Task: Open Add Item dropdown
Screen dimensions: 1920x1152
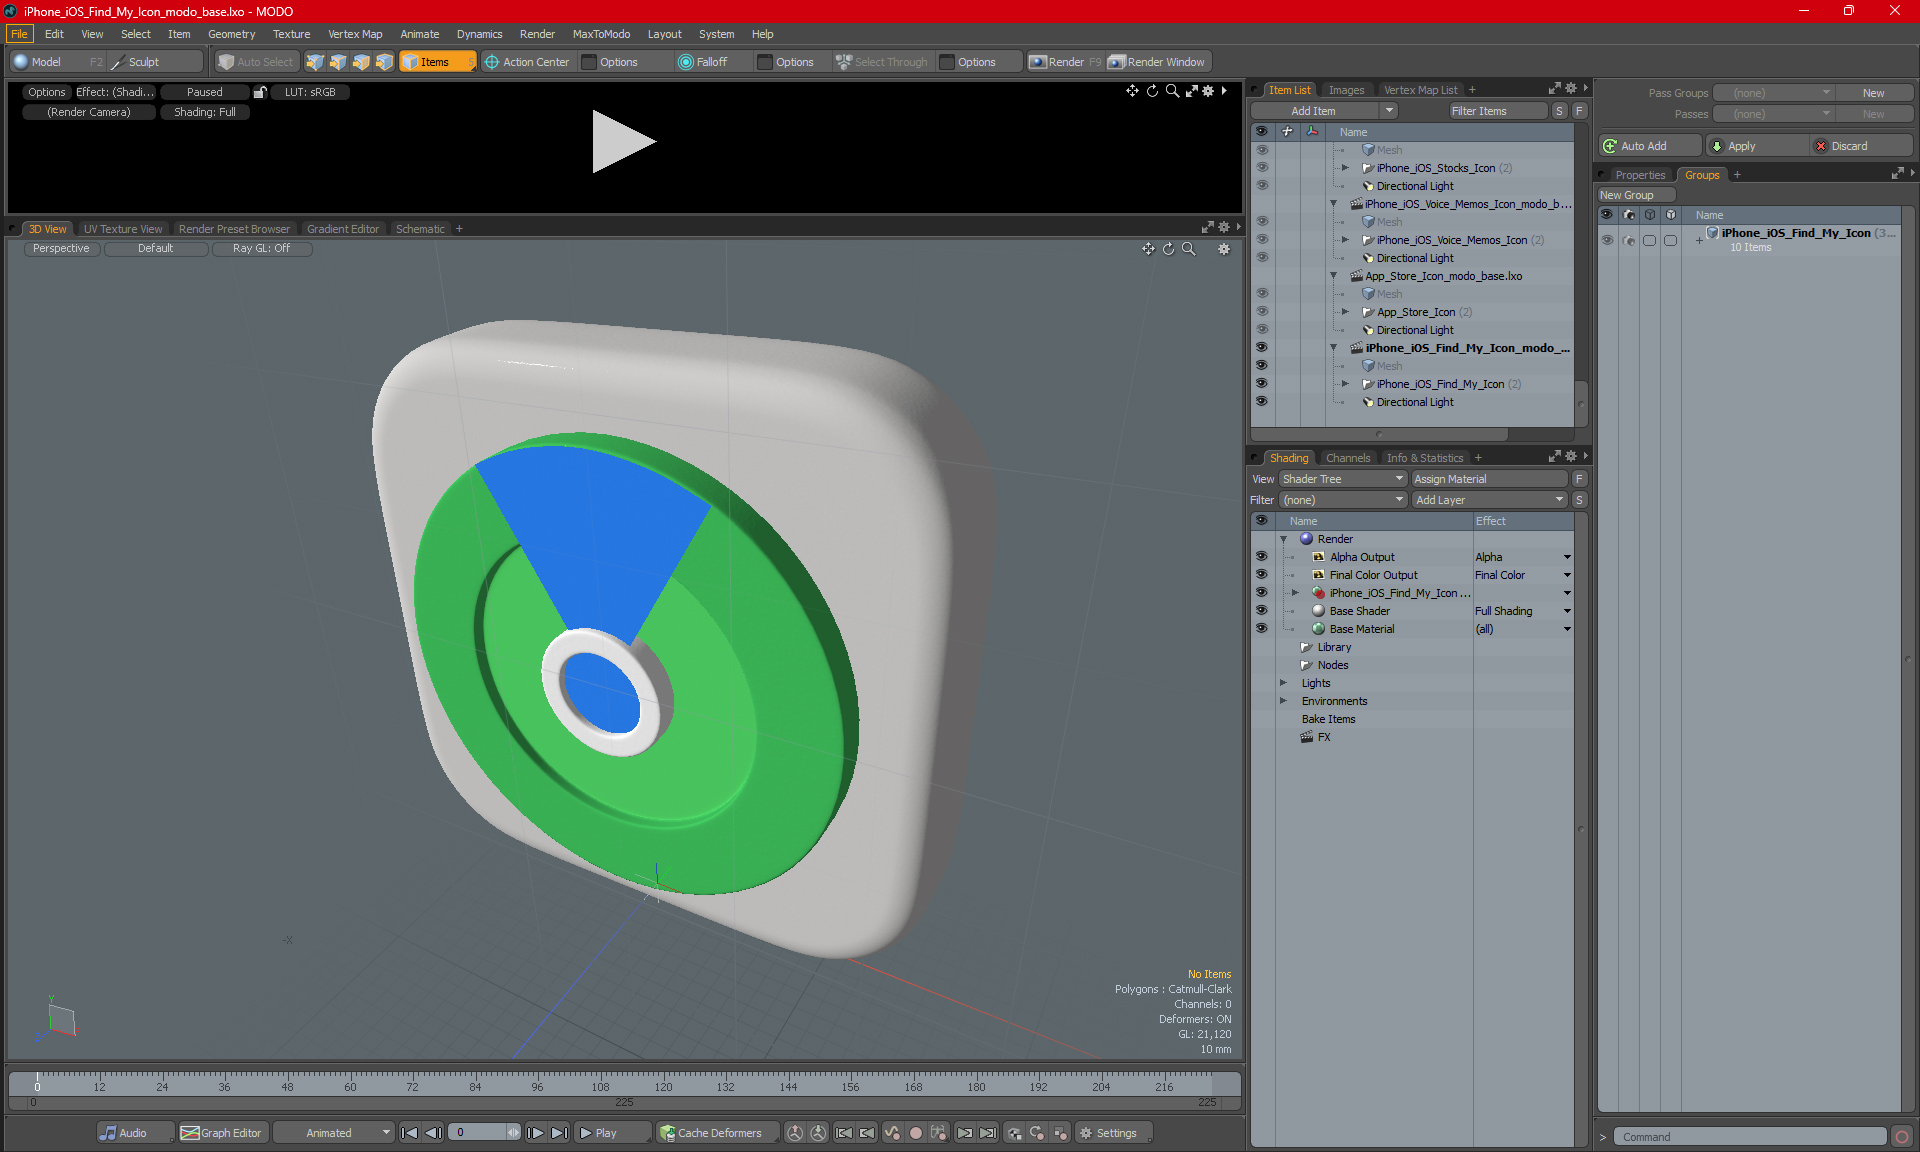Action: (1324, 111)
